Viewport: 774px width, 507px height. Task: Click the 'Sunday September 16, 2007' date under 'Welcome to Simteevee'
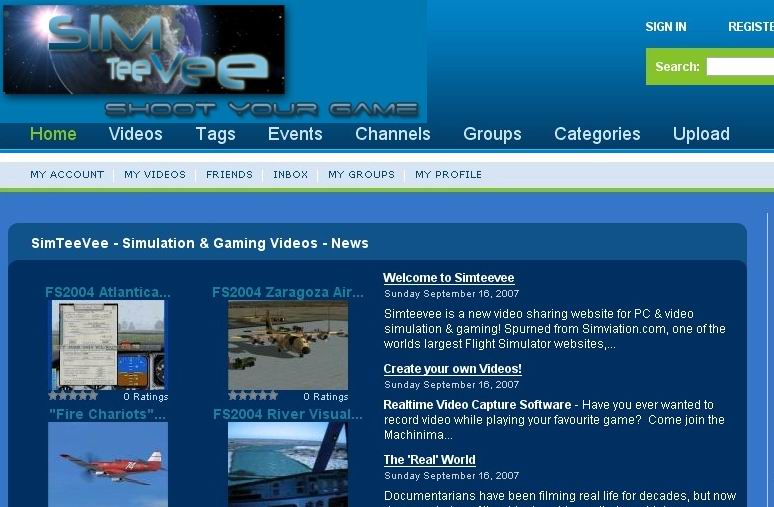coord(452,294)
